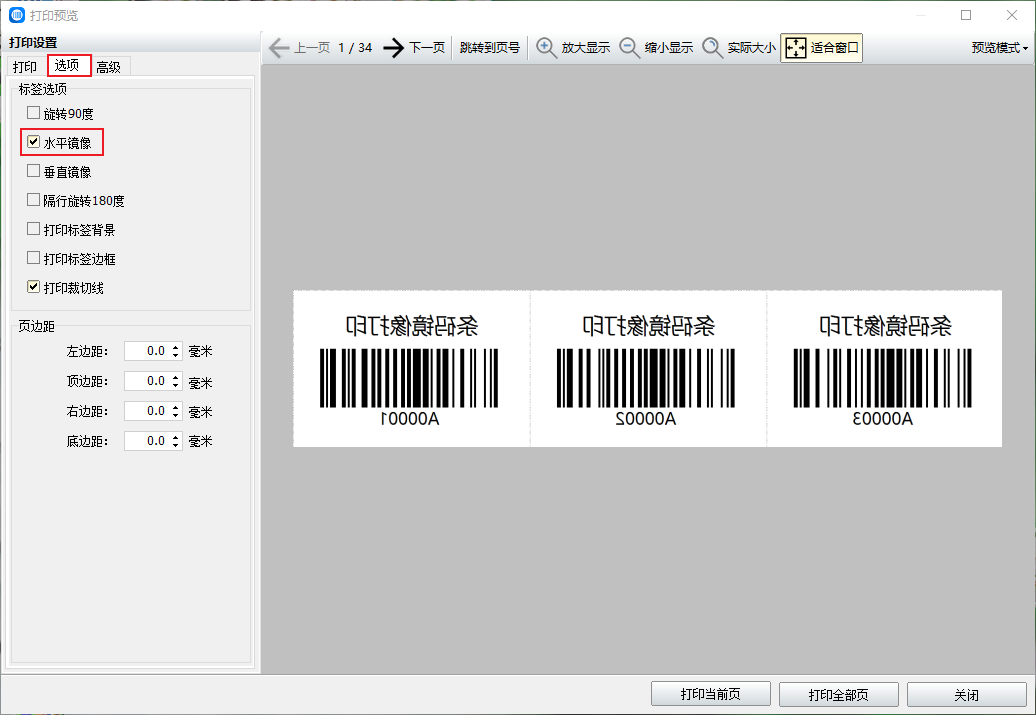Switch to the 打印 tab
The height and width of the screenshot is (715, 1036).
point(25,67)
